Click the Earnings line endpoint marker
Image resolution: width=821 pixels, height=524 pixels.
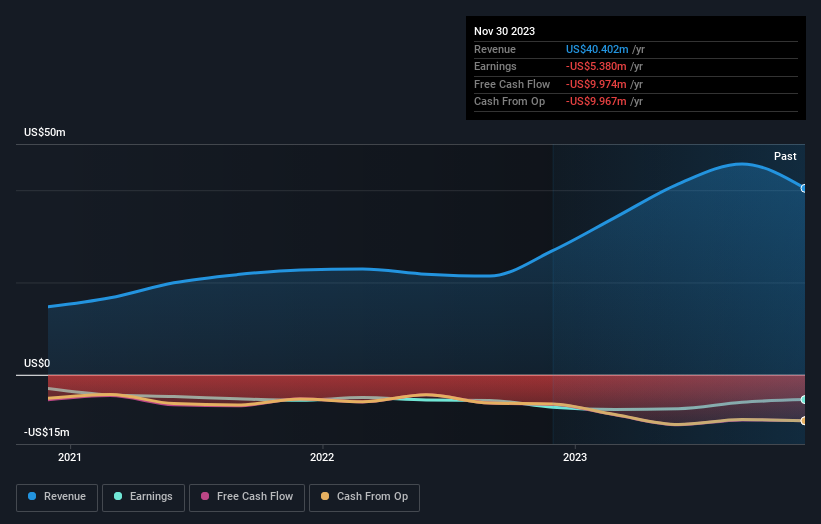tap(804, 399)
